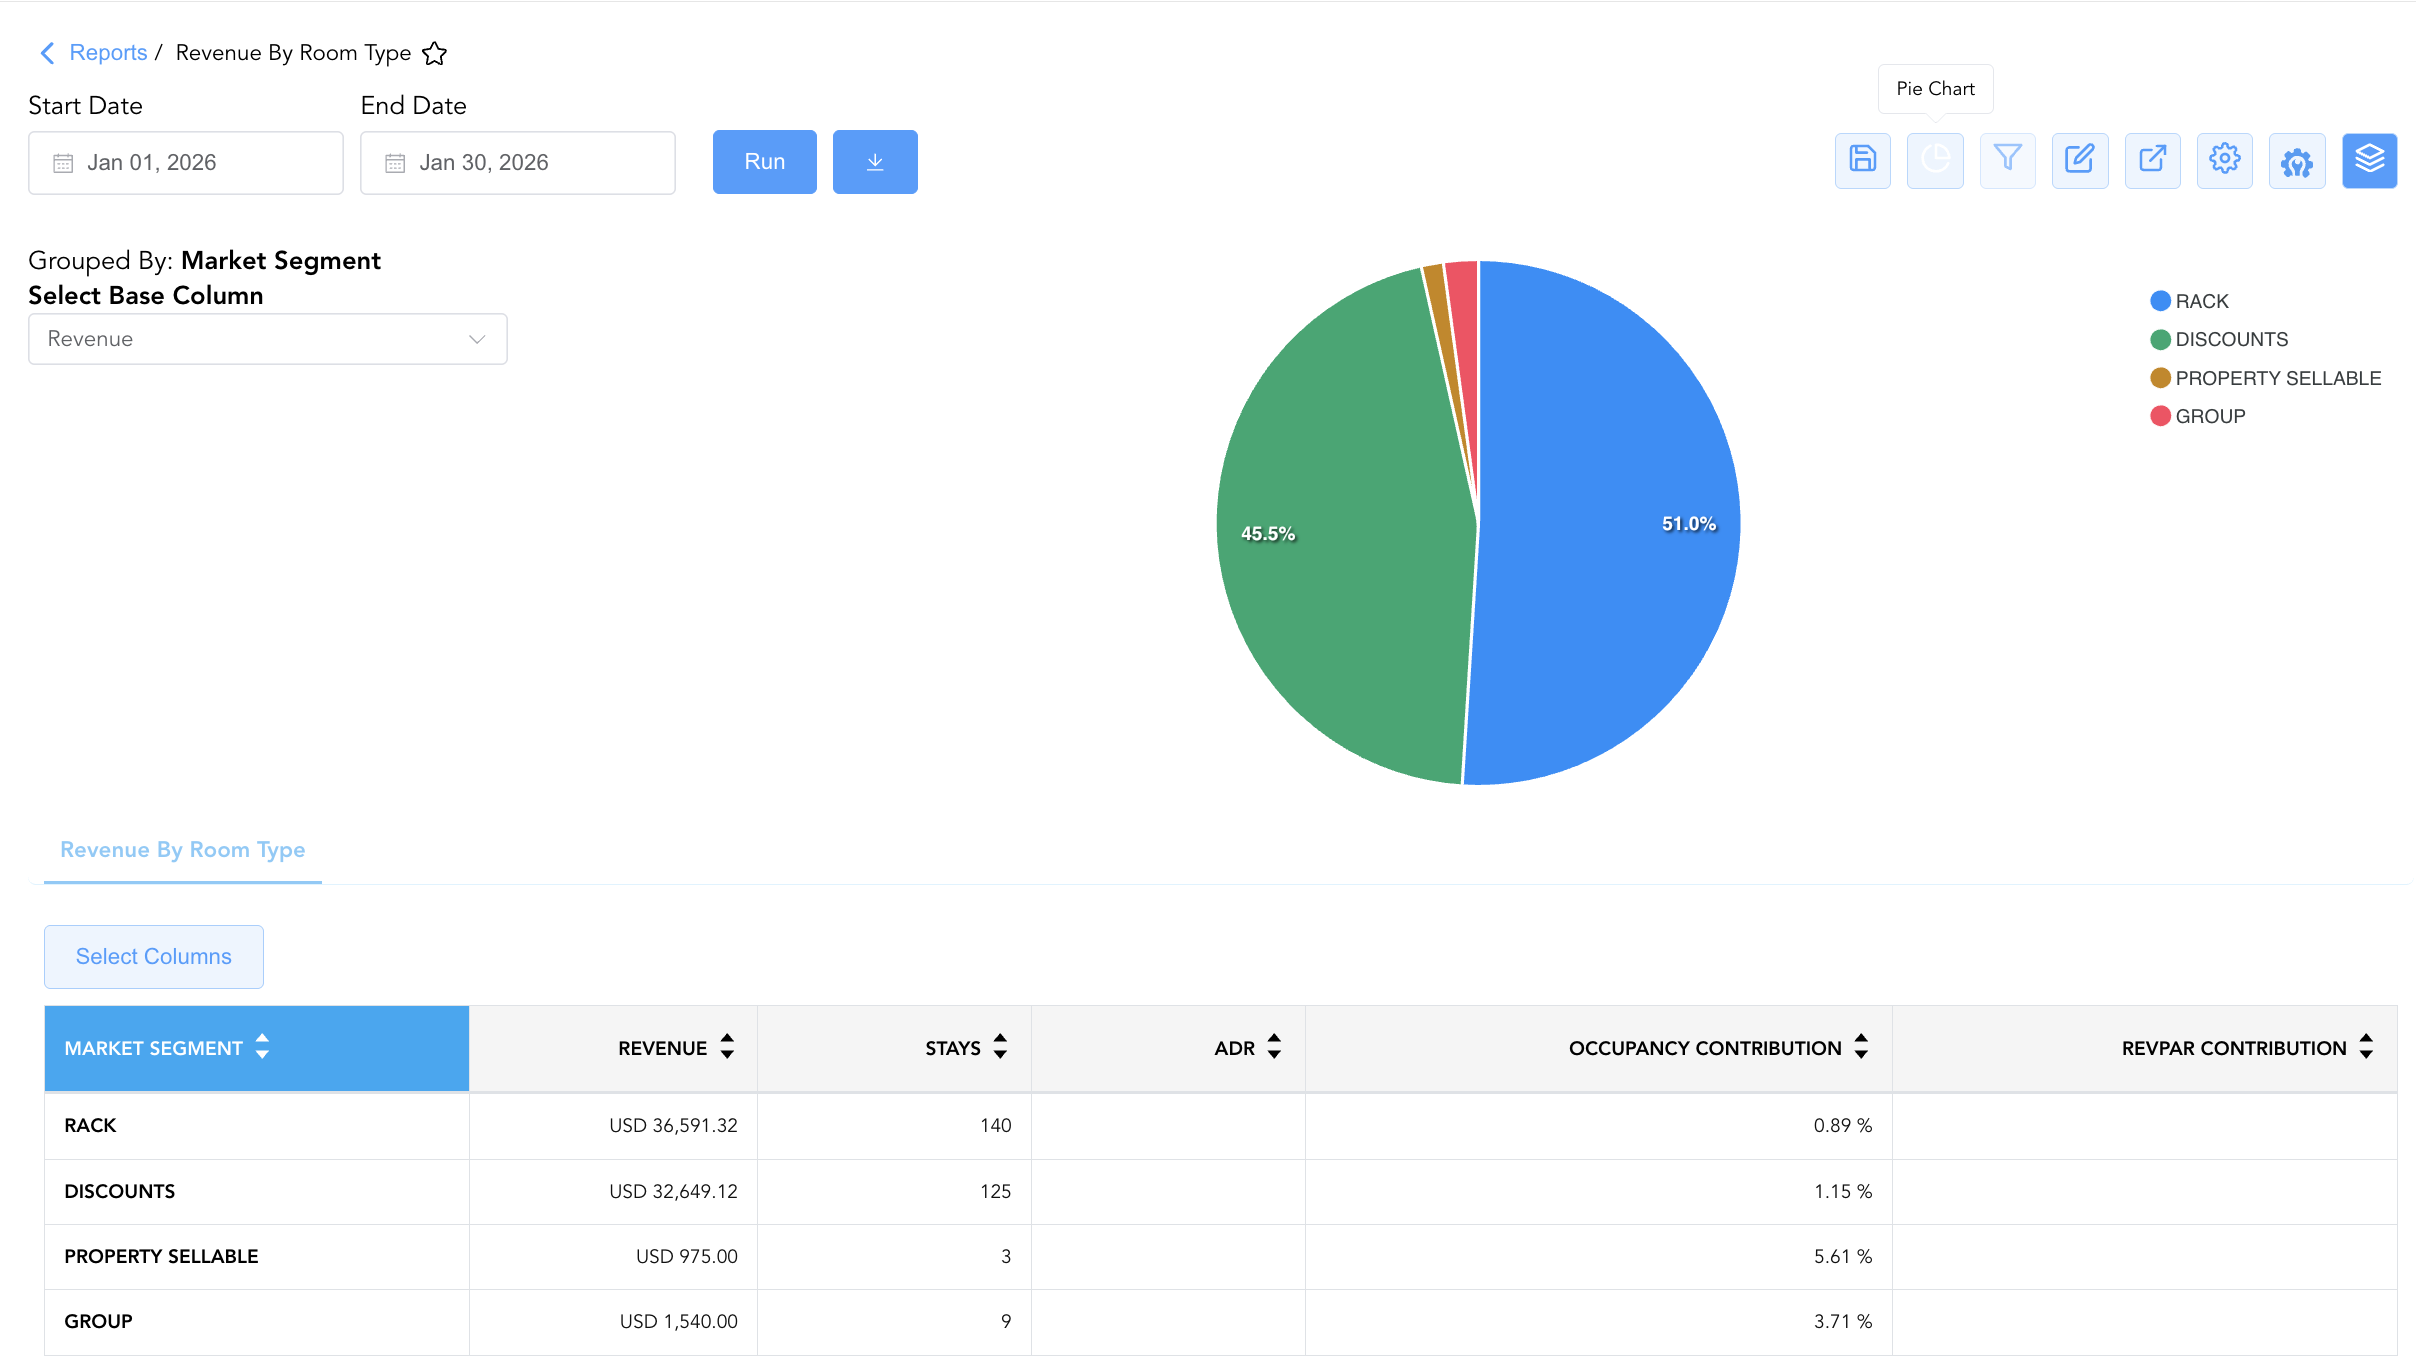2416x1366 pixels.
Task: Click the edit pencil icon
Action: coord(2080,160)
